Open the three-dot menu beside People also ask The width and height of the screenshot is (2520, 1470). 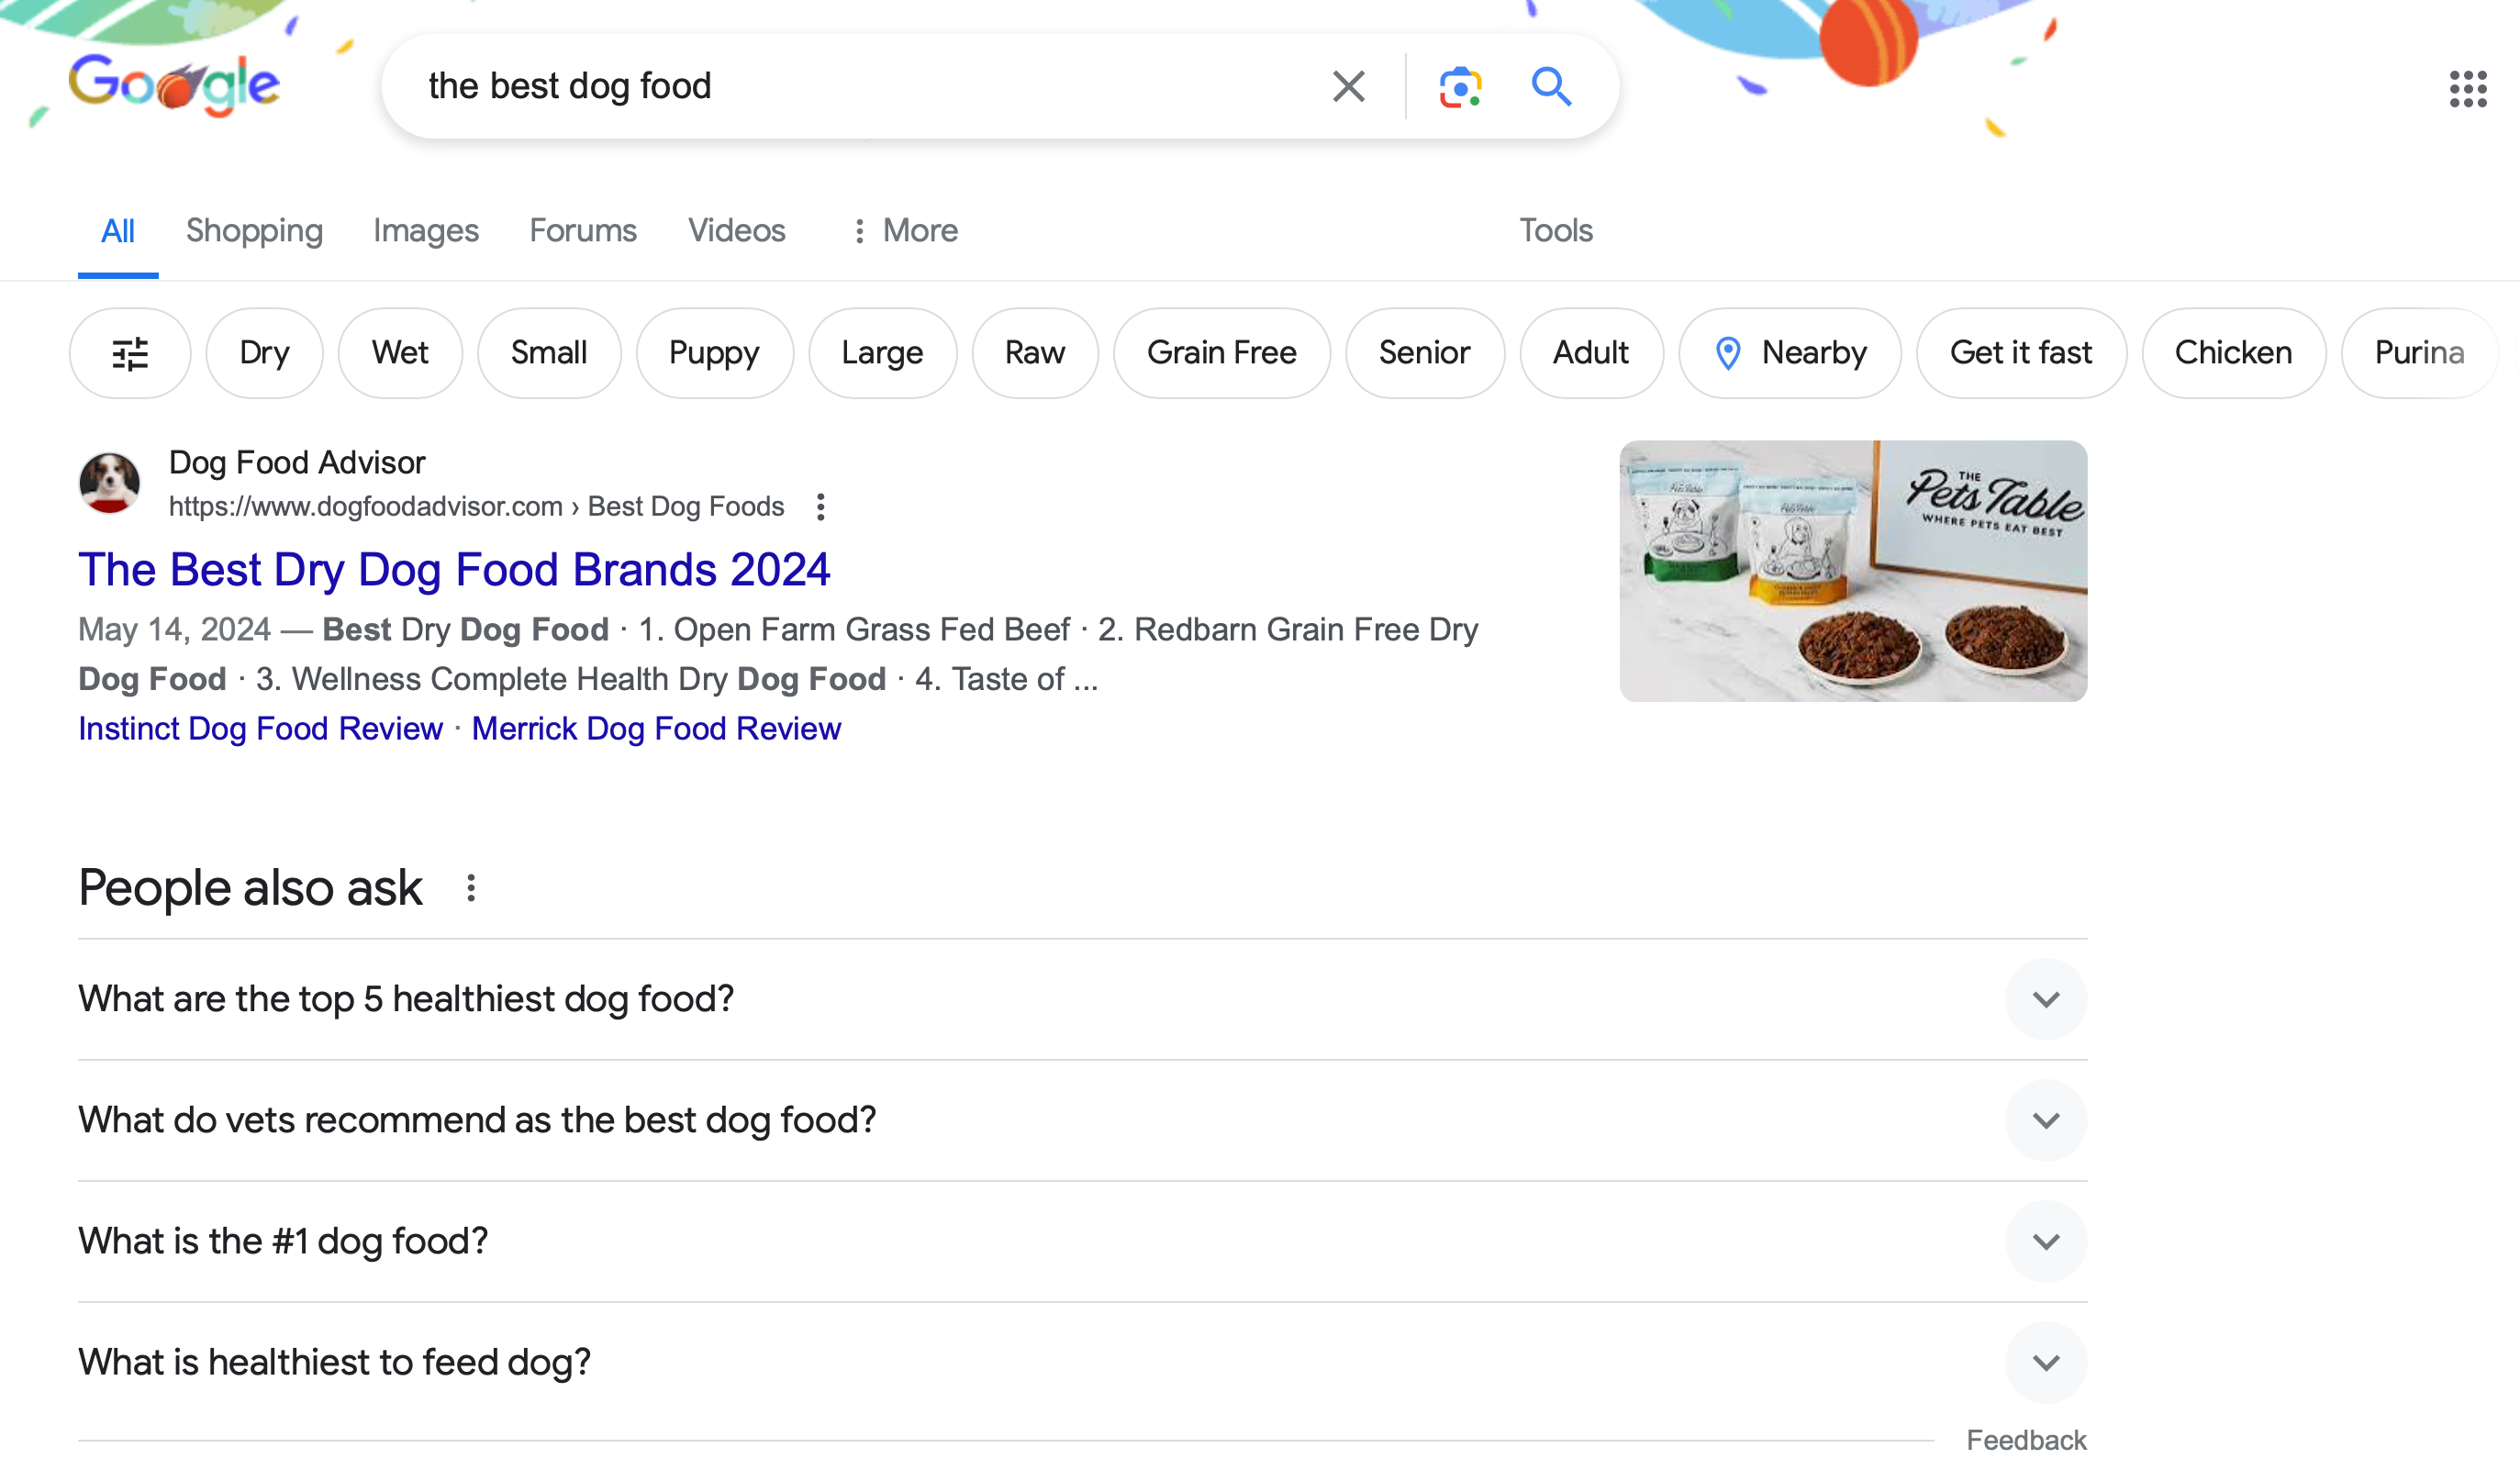pyautogui.click(x=471, y=888)
